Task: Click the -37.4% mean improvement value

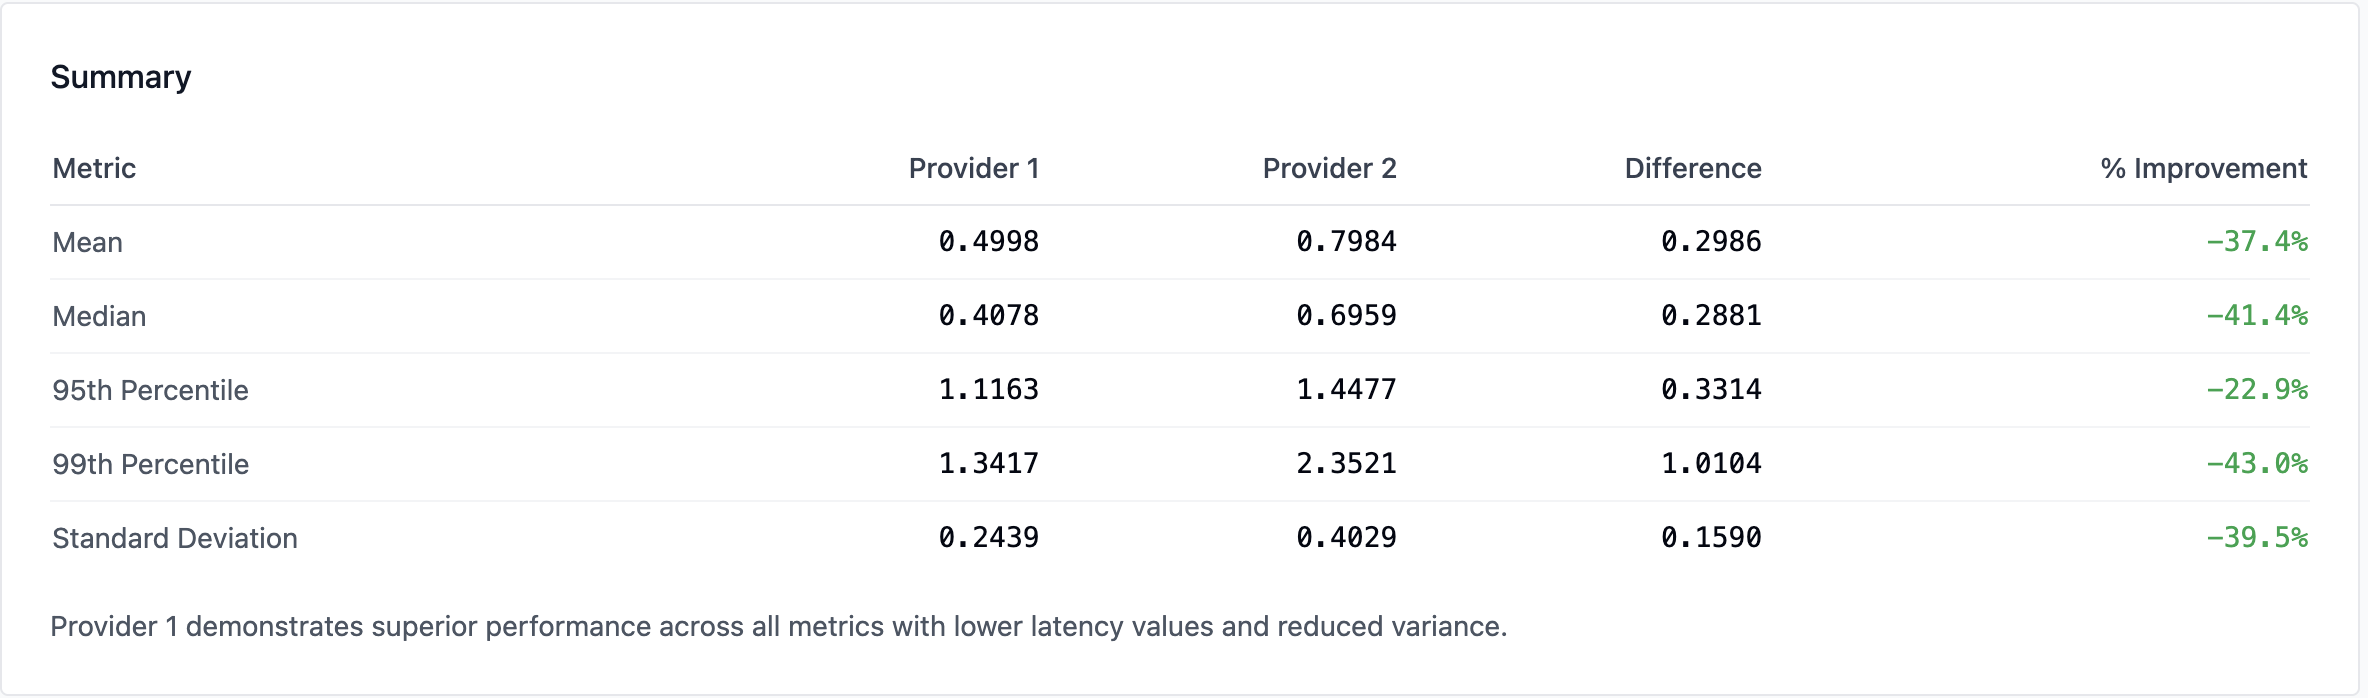Action: (x=2256, y=242)
